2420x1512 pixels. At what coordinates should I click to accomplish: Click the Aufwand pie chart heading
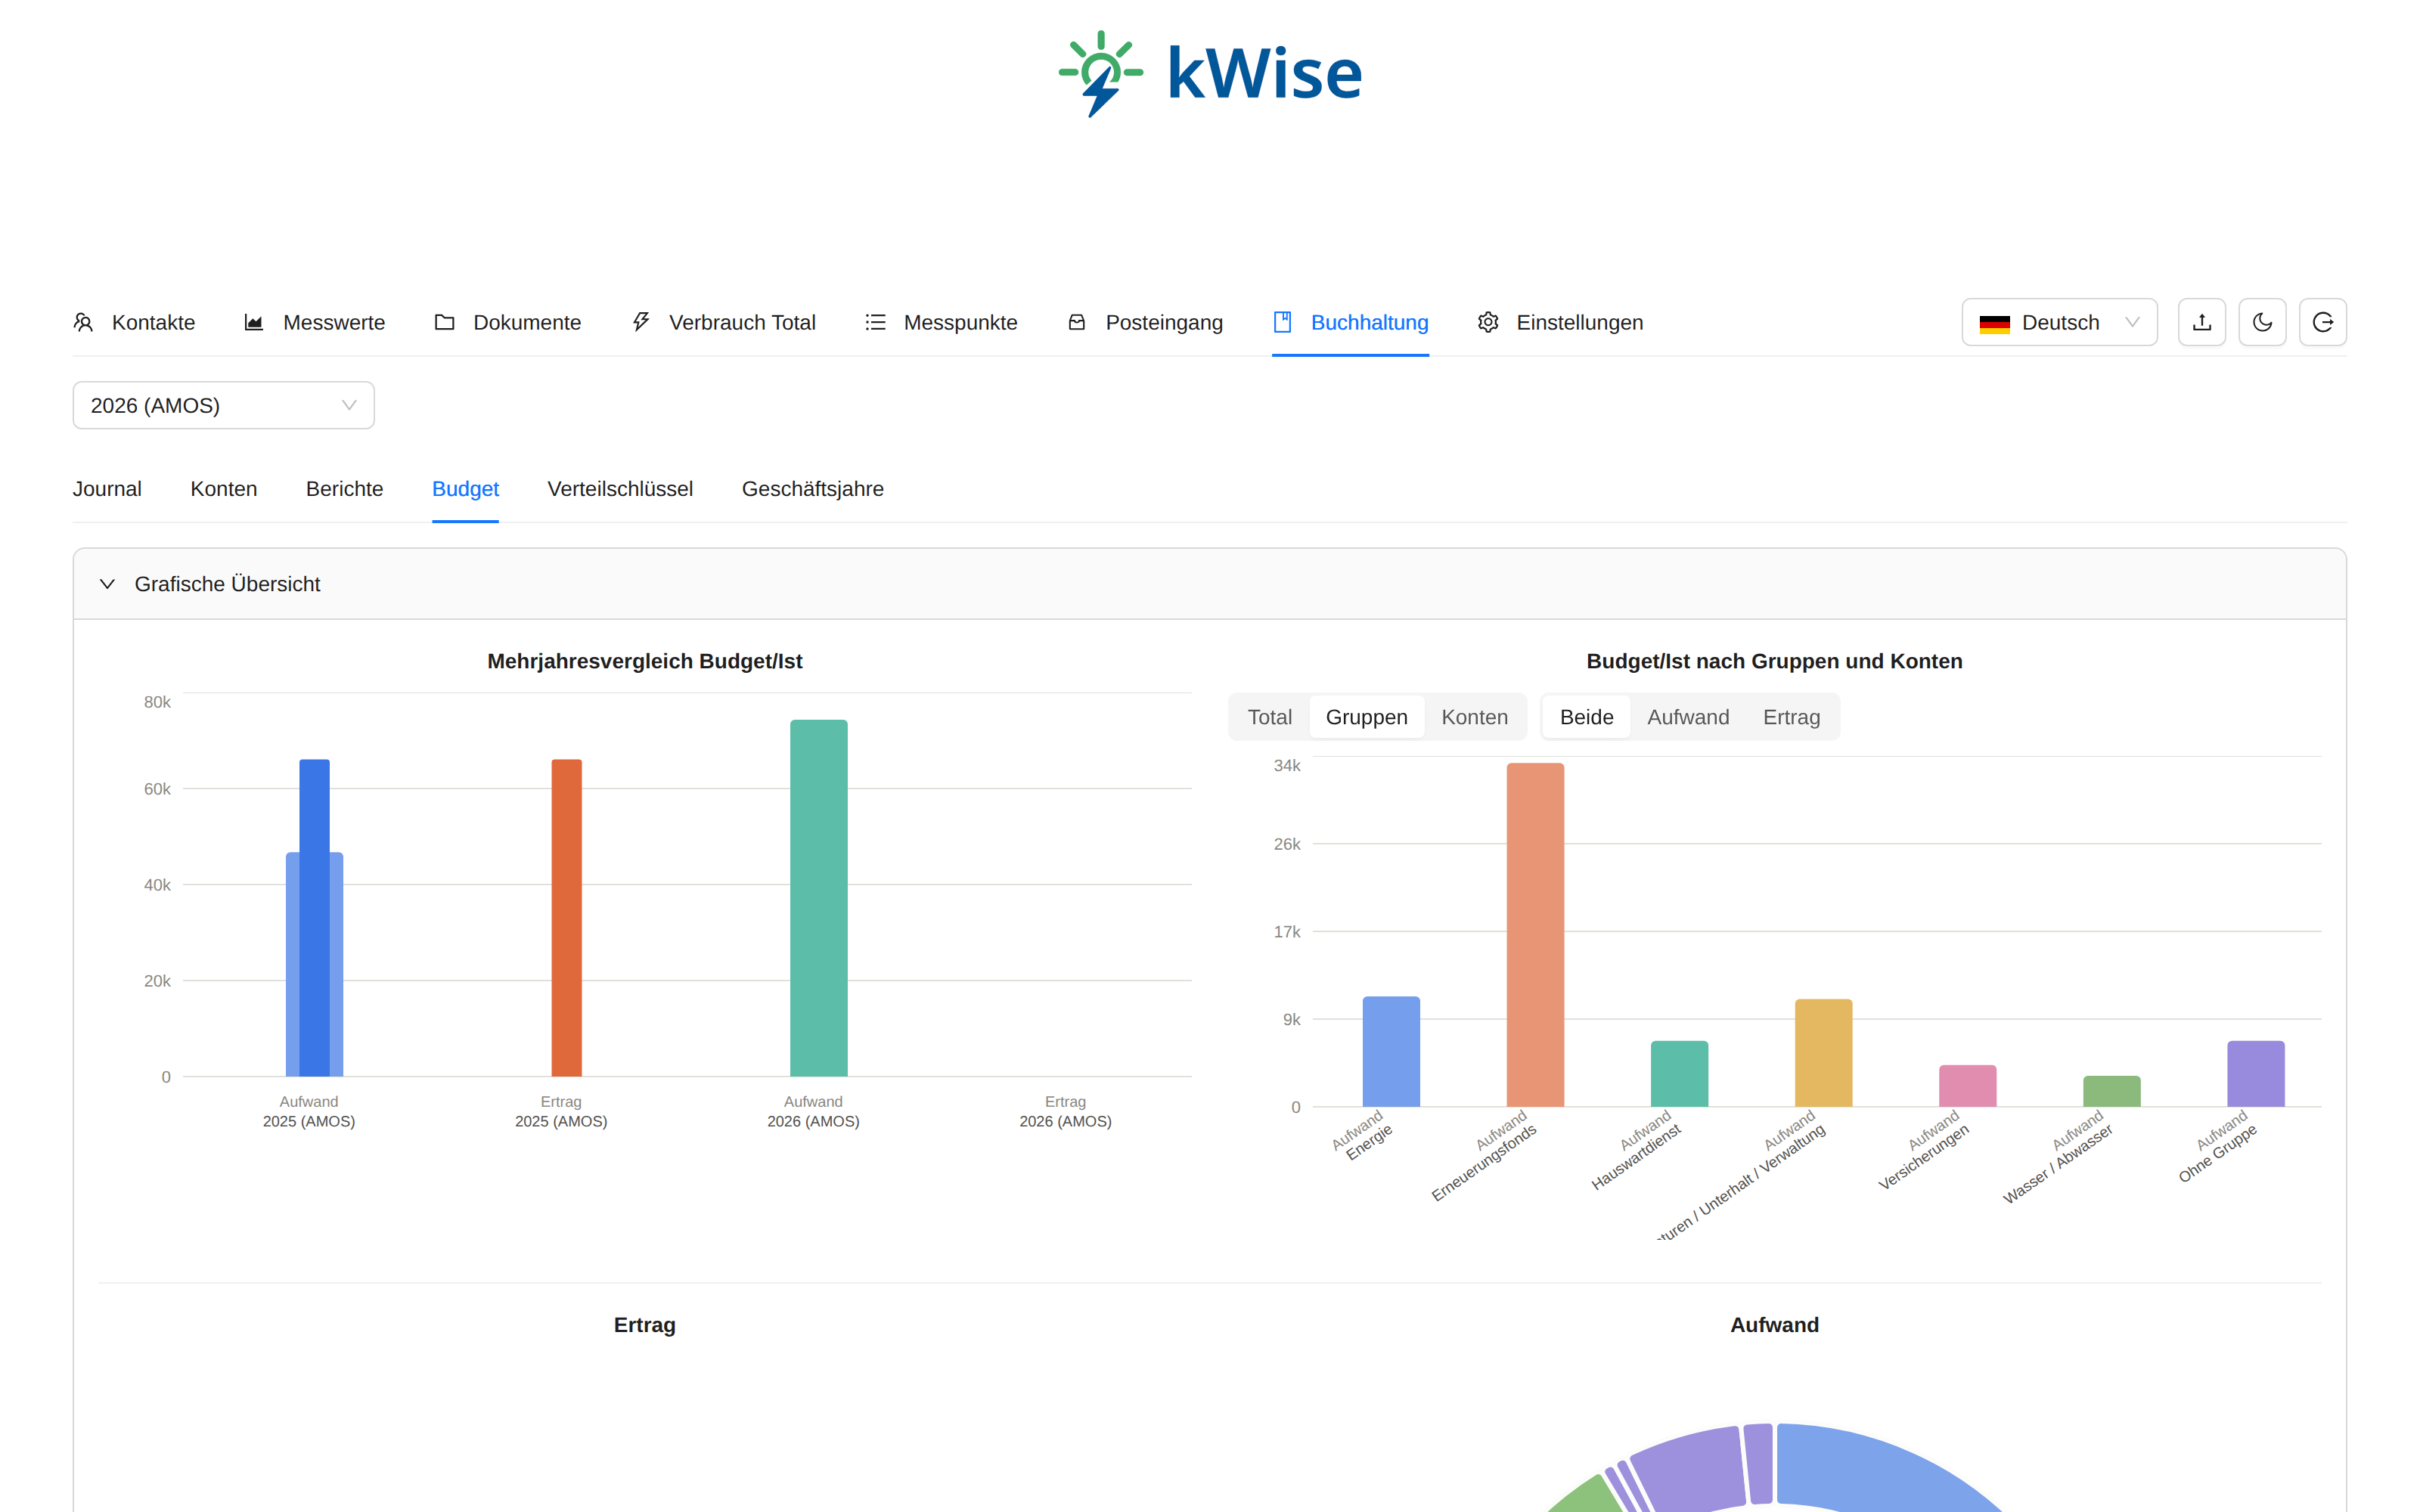click(x=1774, y=1325)
